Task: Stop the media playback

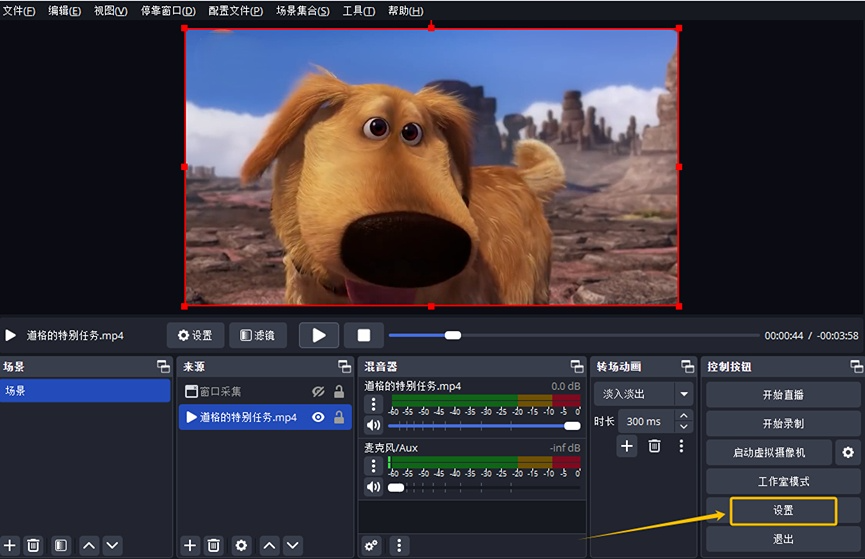Action: coord(364,335)
